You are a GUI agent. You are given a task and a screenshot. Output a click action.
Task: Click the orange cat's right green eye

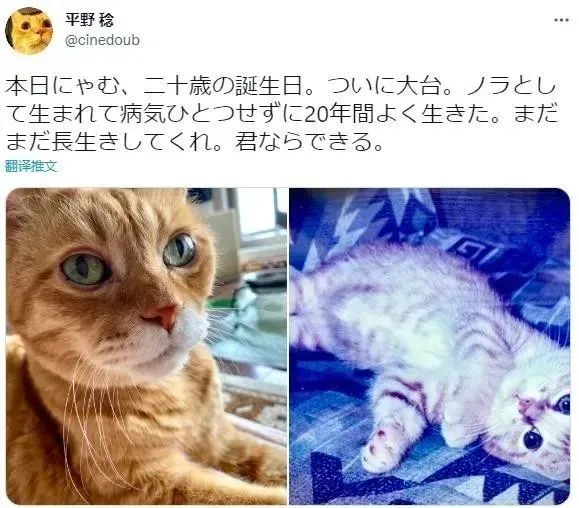click(179, 250)
